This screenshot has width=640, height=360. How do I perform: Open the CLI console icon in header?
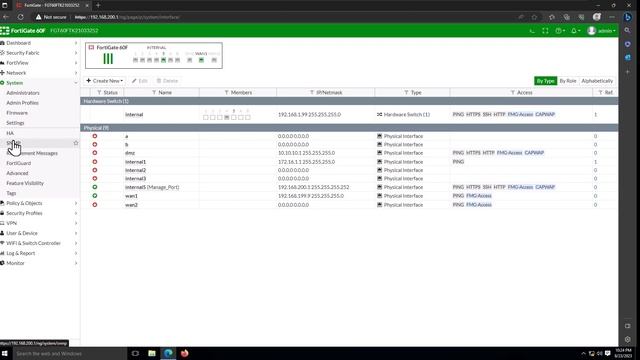point(531,31)
